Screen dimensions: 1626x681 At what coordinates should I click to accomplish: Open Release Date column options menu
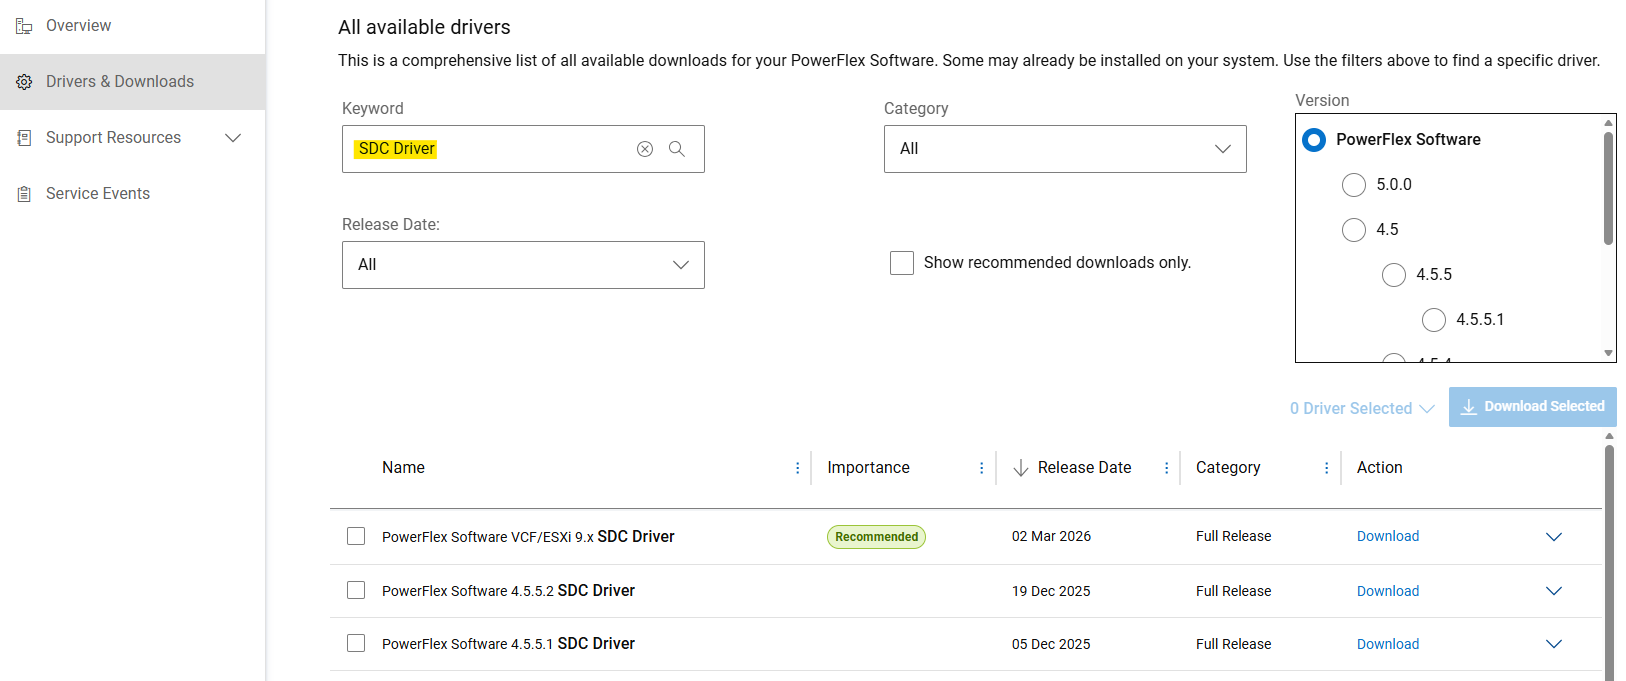click(1166, 468)
